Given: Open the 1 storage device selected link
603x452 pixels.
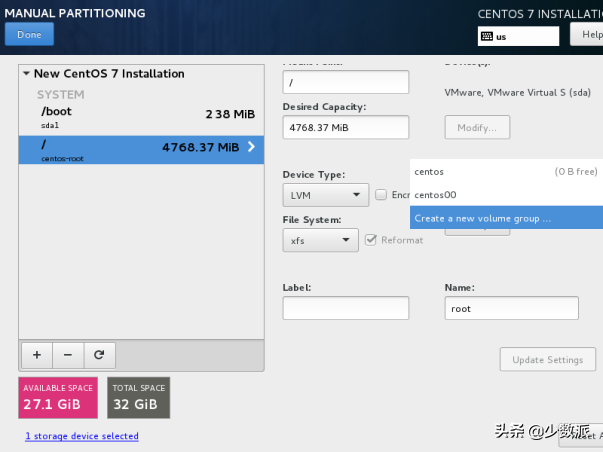Looking at the screenshot, I should click(x=82, y=436).
